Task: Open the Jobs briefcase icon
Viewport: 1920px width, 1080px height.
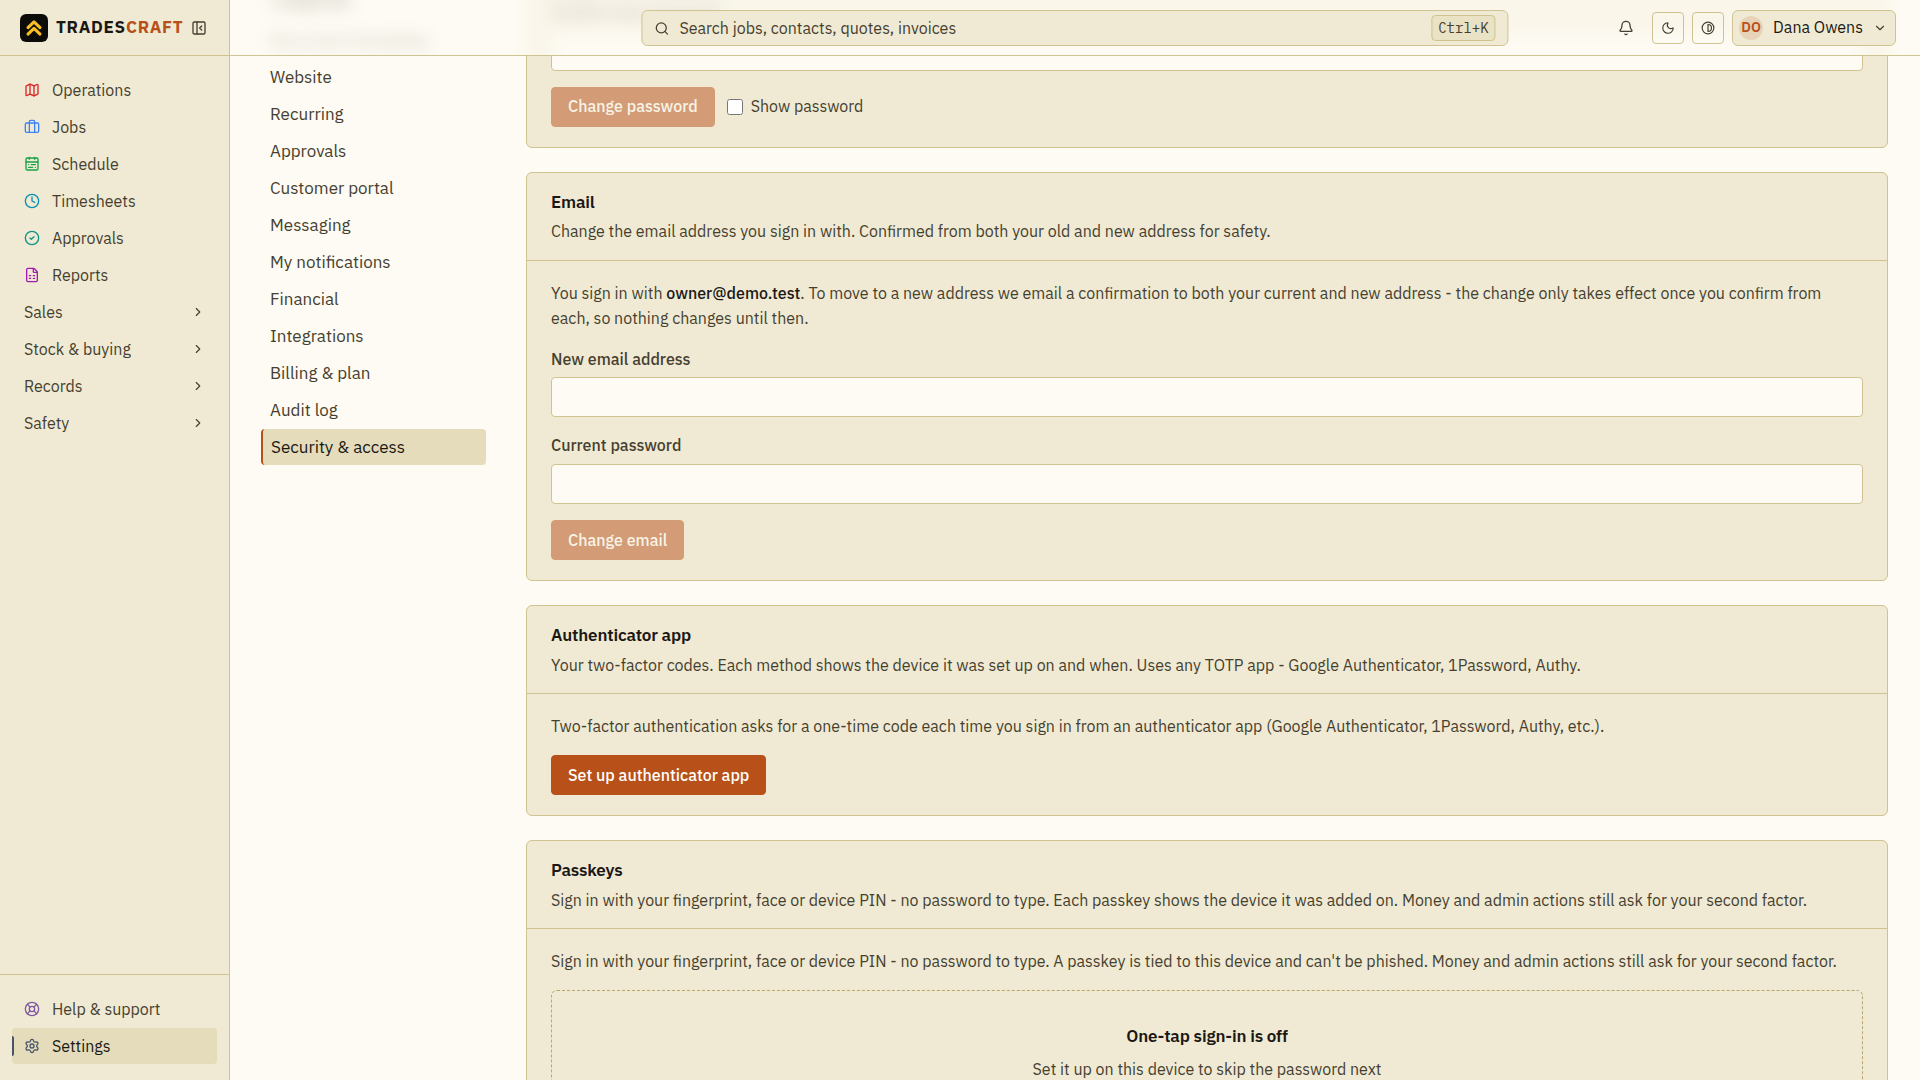Action: click(x=32, y=127)
